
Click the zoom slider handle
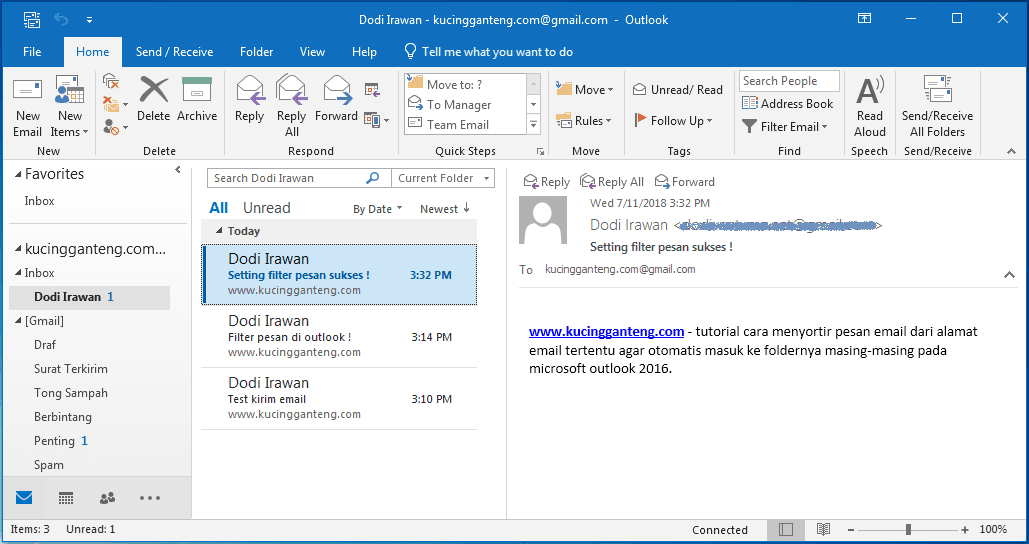tap(908, 530)
